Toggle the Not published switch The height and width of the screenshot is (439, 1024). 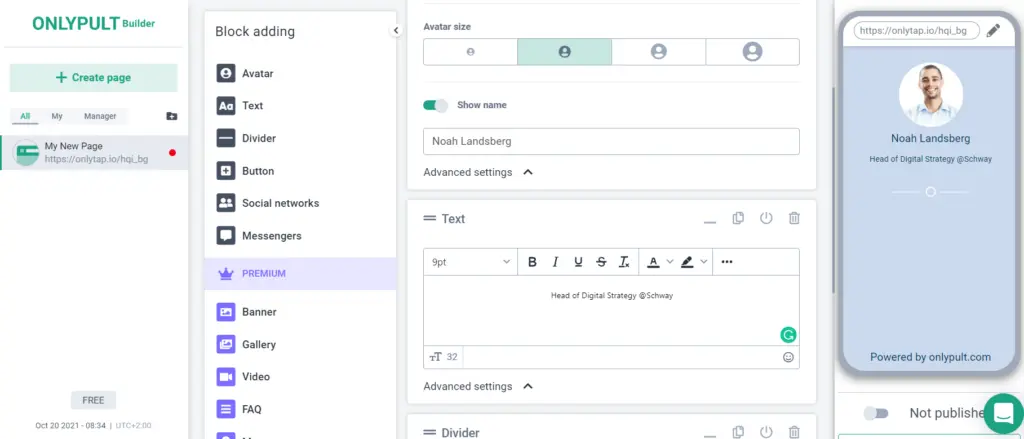(876, 413)
